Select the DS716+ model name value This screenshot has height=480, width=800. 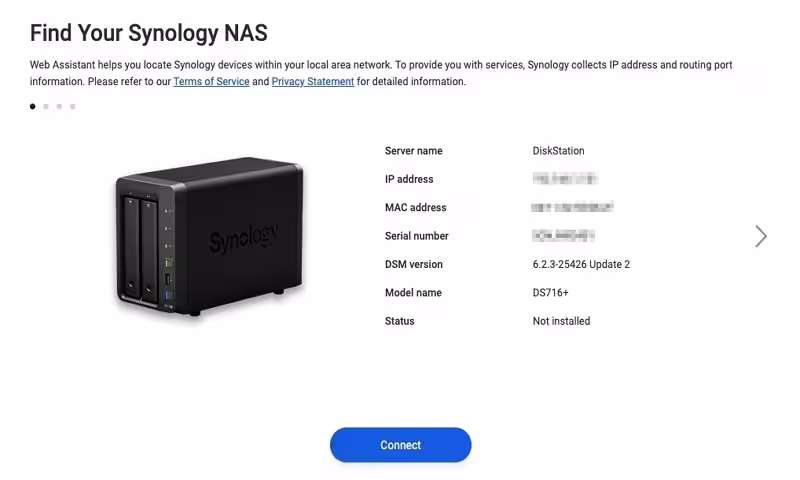[x=551, y=293]
